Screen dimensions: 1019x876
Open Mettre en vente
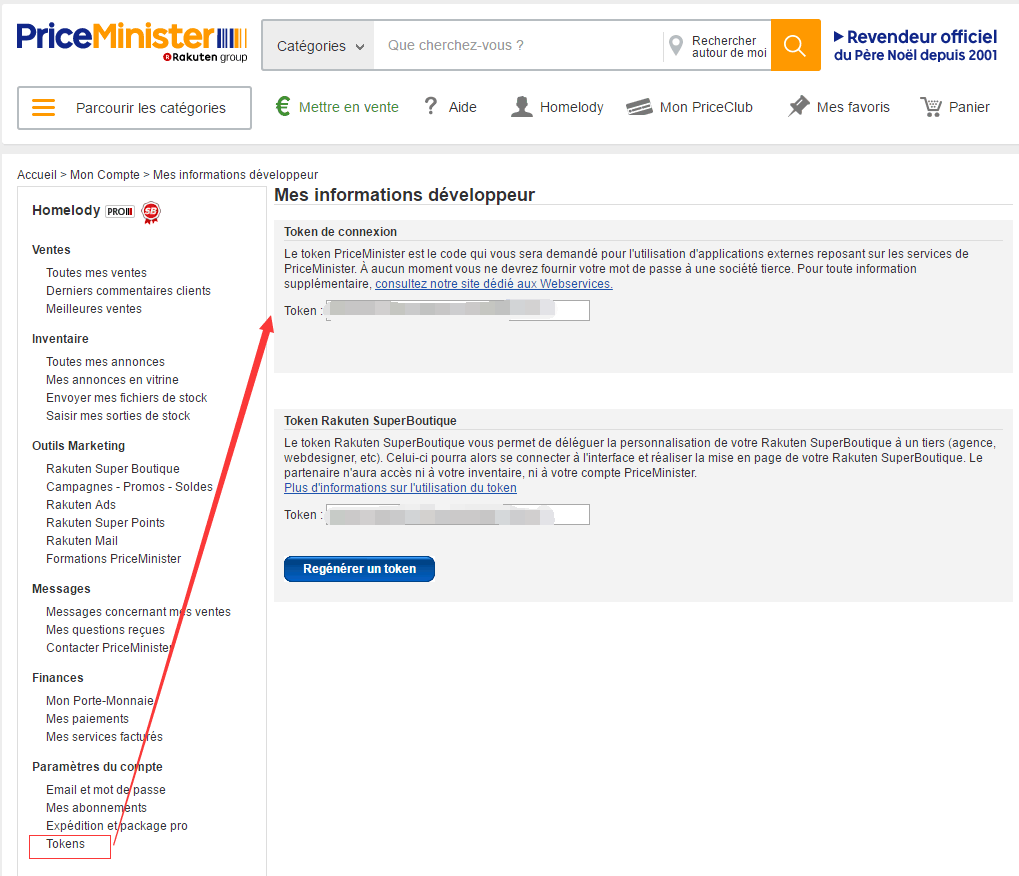[x=348, y=107]
